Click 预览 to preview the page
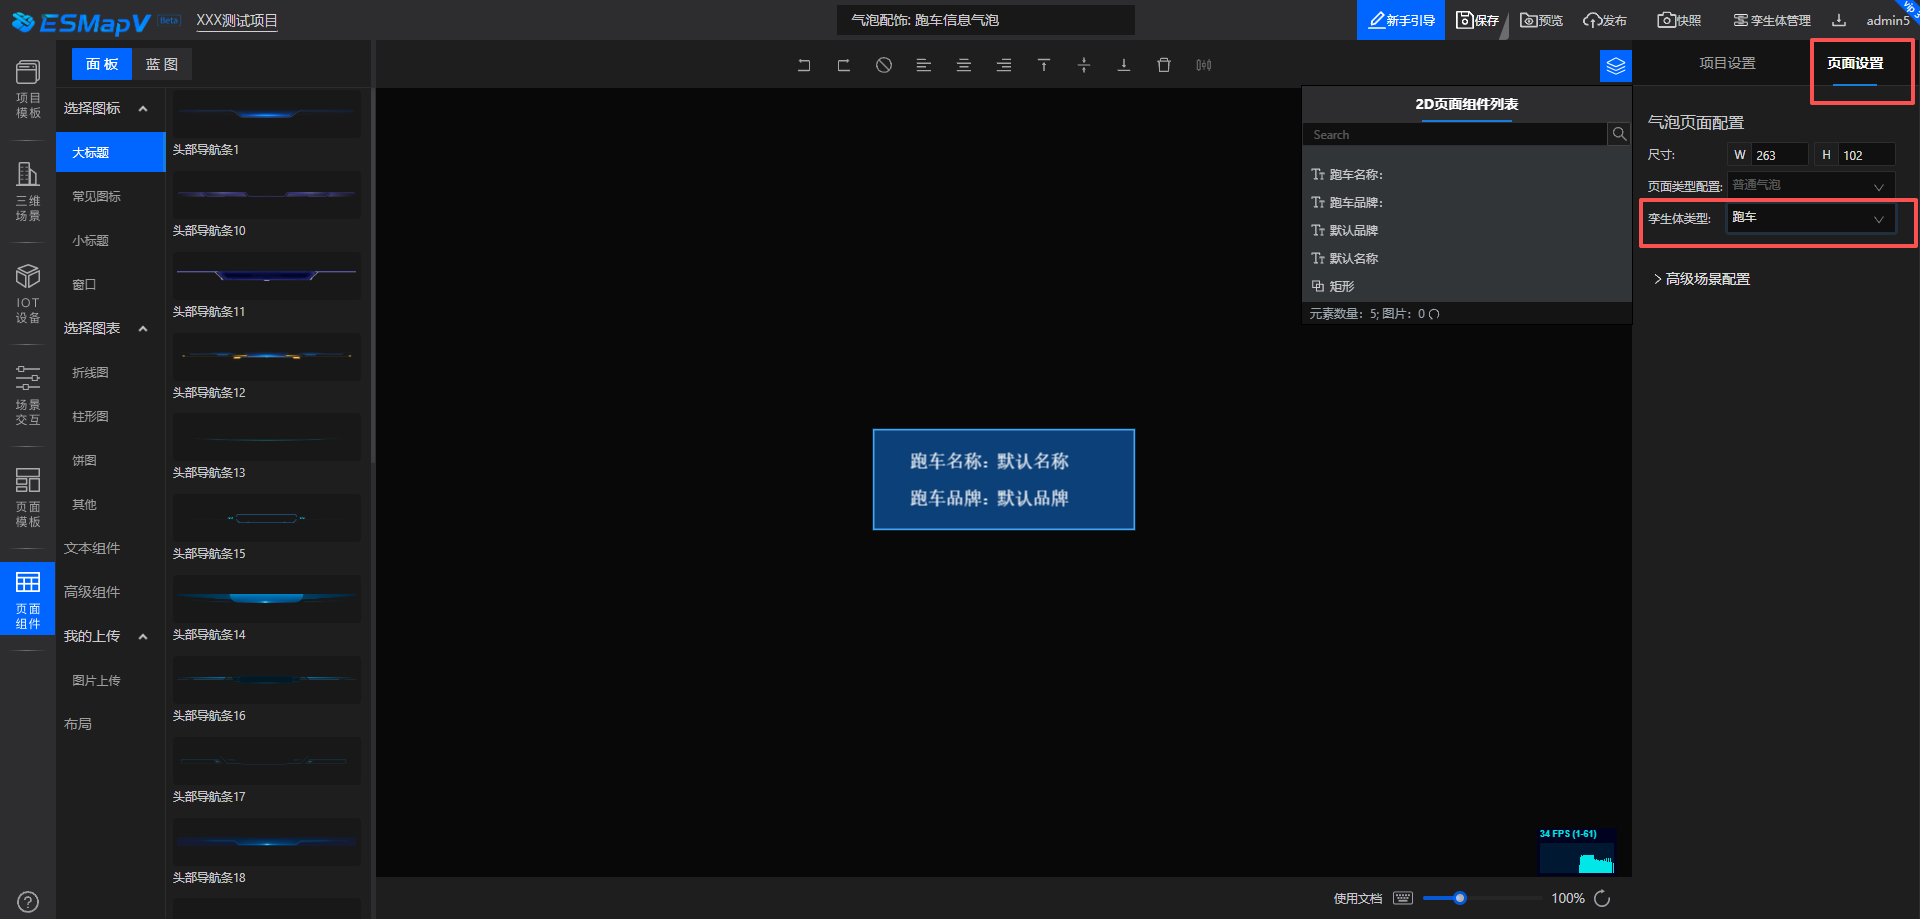This screenshot has height=919, width=1920. click(x=1541, y=20)
